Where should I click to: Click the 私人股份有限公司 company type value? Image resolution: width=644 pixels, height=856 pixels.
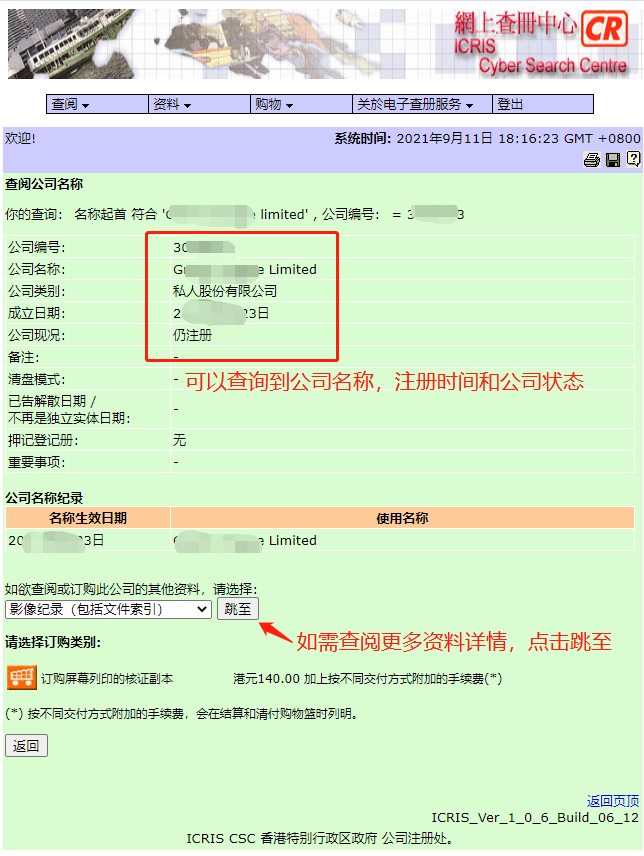click(x=225, y=291)
